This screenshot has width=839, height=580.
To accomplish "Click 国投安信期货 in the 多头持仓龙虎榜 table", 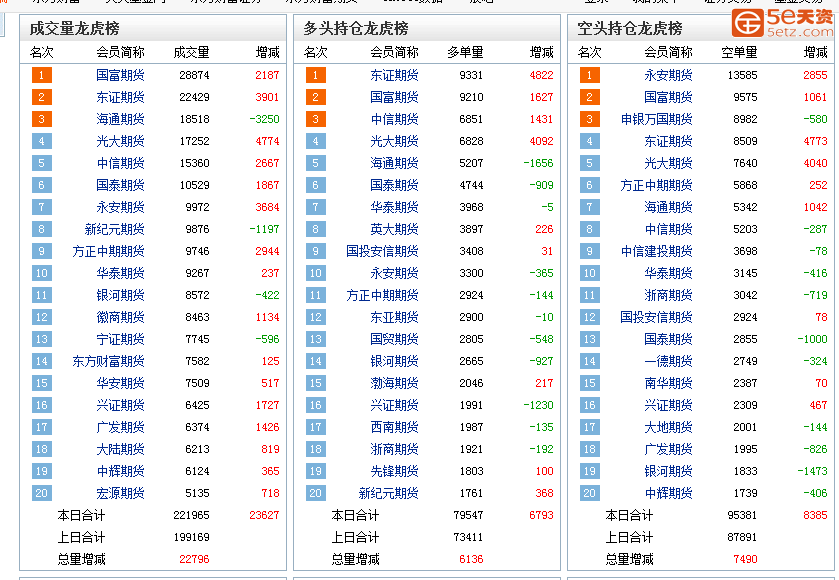I will (383, 251).
